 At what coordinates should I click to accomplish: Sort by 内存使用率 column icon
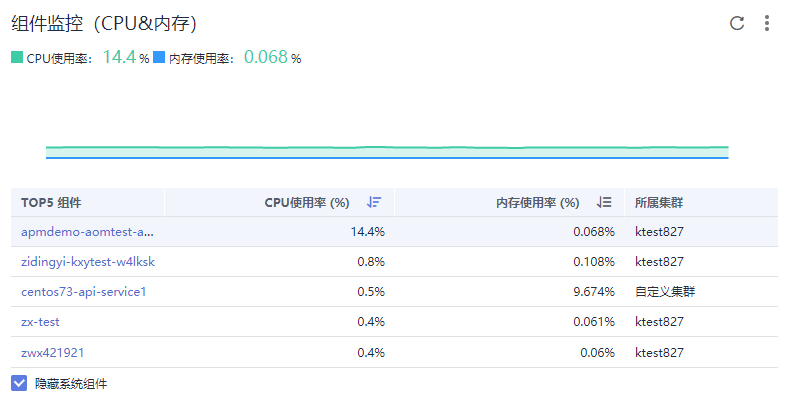(x=604, y=202)
